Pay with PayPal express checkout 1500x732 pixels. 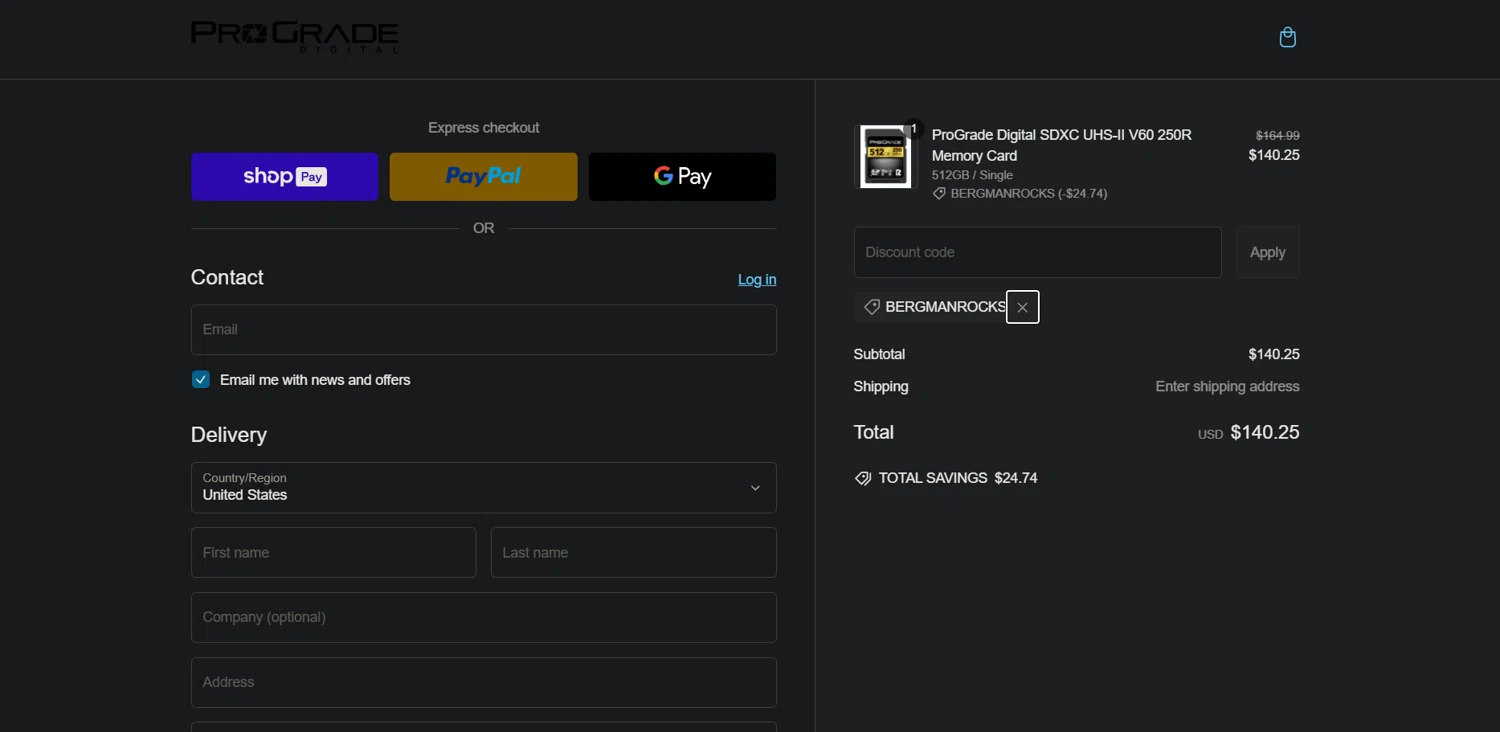pyautogui.click(x=483, y=177)
